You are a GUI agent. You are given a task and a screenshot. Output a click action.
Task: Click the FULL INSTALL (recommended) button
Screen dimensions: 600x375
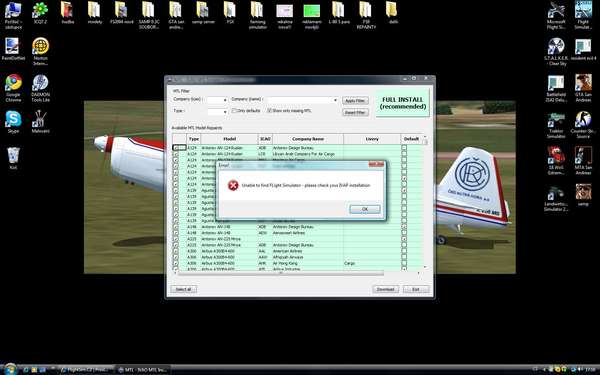403,103
